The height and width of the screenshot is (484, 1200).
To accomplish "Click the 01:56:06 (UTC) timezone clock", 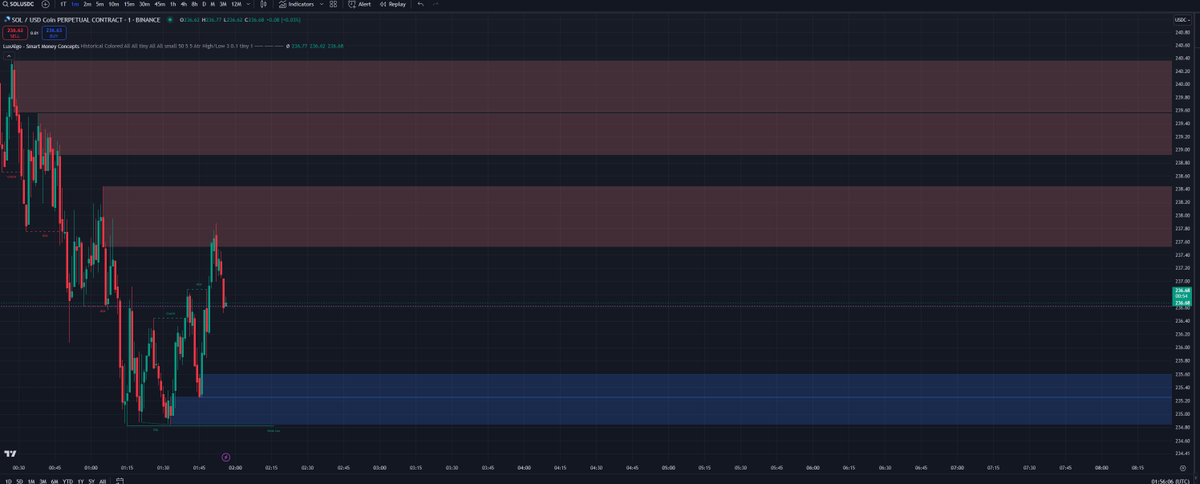I will tap(1172, 481).
